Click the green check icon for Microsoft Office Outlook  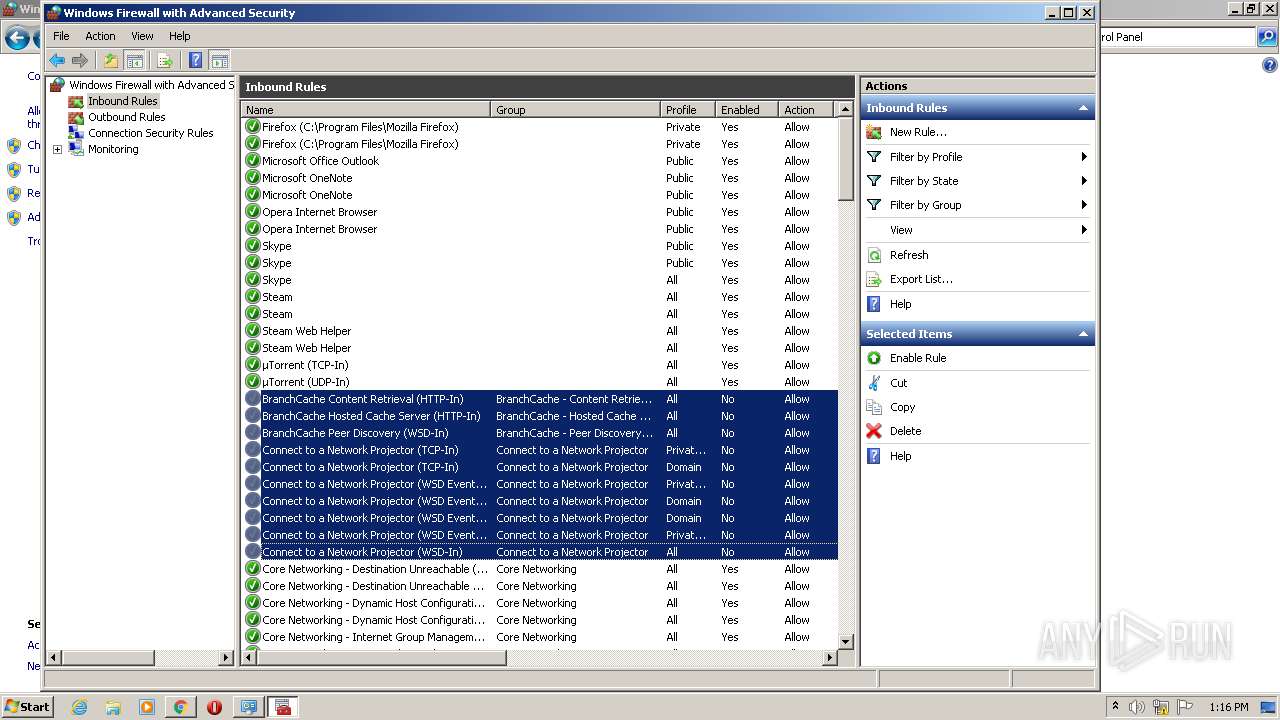tap(253, 161)
